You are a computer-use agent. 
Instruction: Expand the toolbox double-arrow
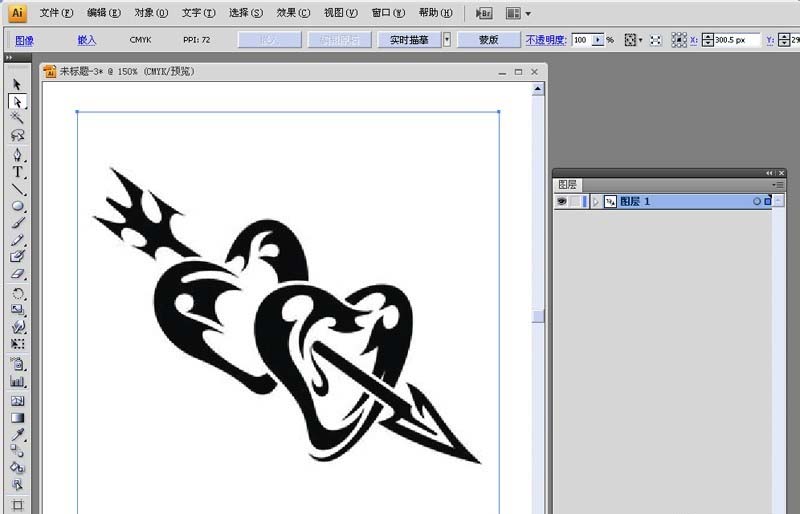pos(9,58)
